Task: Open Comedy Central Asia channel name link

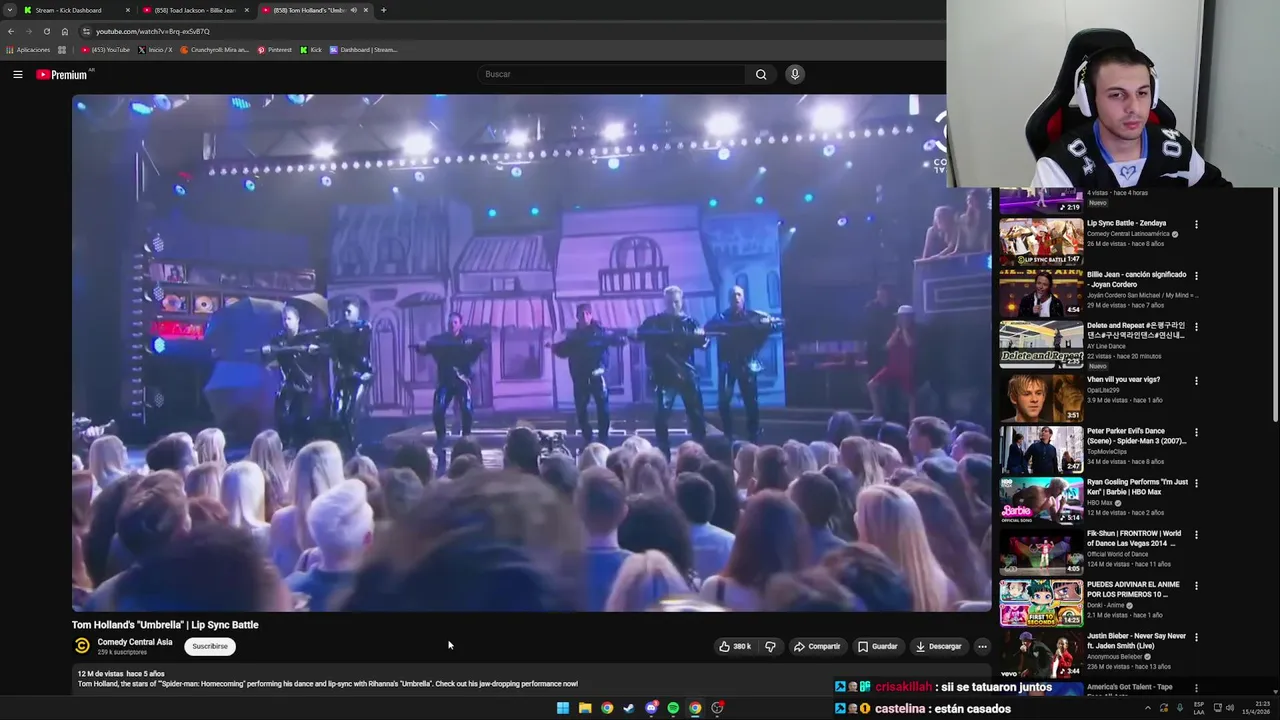Action: click(135, 642)
